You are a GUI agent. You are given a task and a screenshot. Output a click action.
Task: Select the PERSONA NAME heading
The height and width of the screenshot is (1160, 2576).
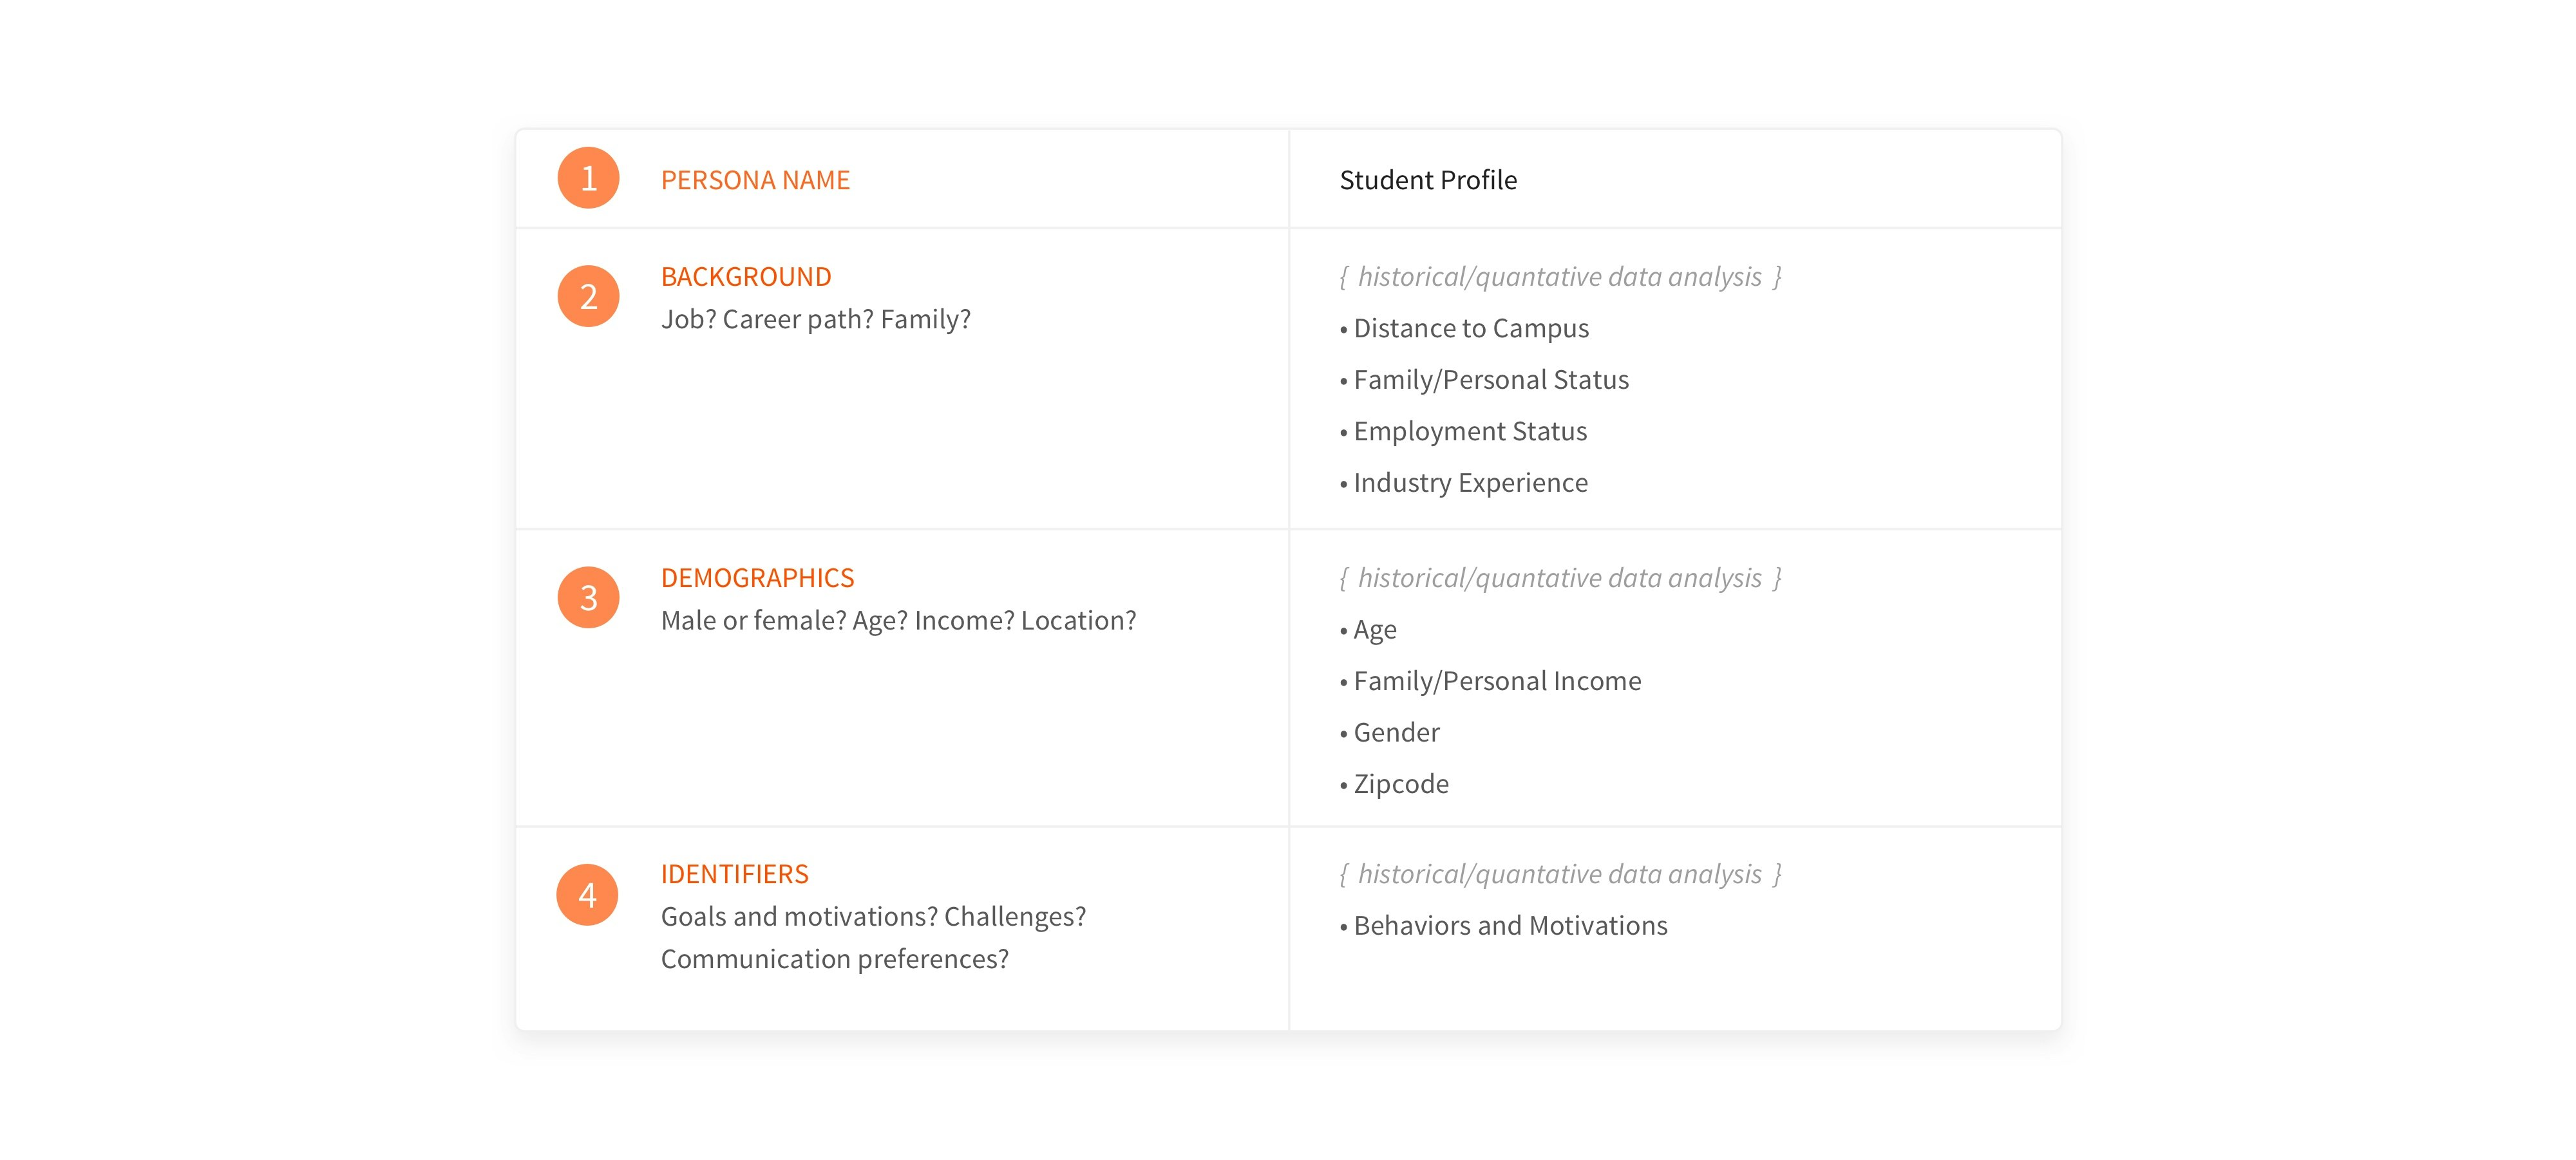pos(755,180)
